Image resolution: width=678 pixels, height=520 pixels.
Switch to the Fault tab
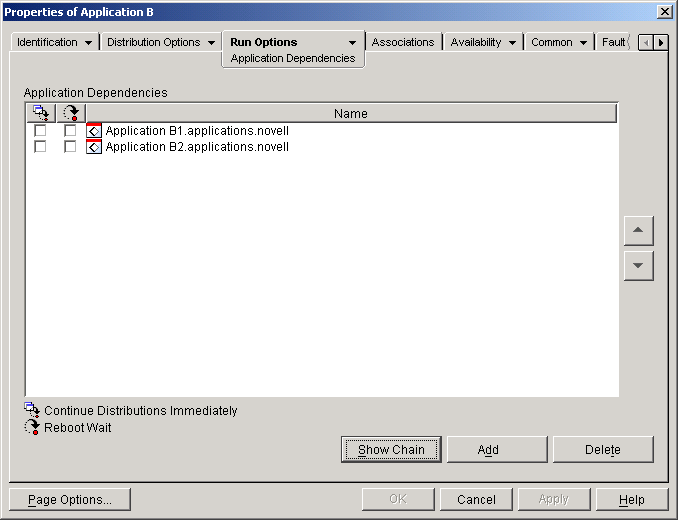point(613,42)
